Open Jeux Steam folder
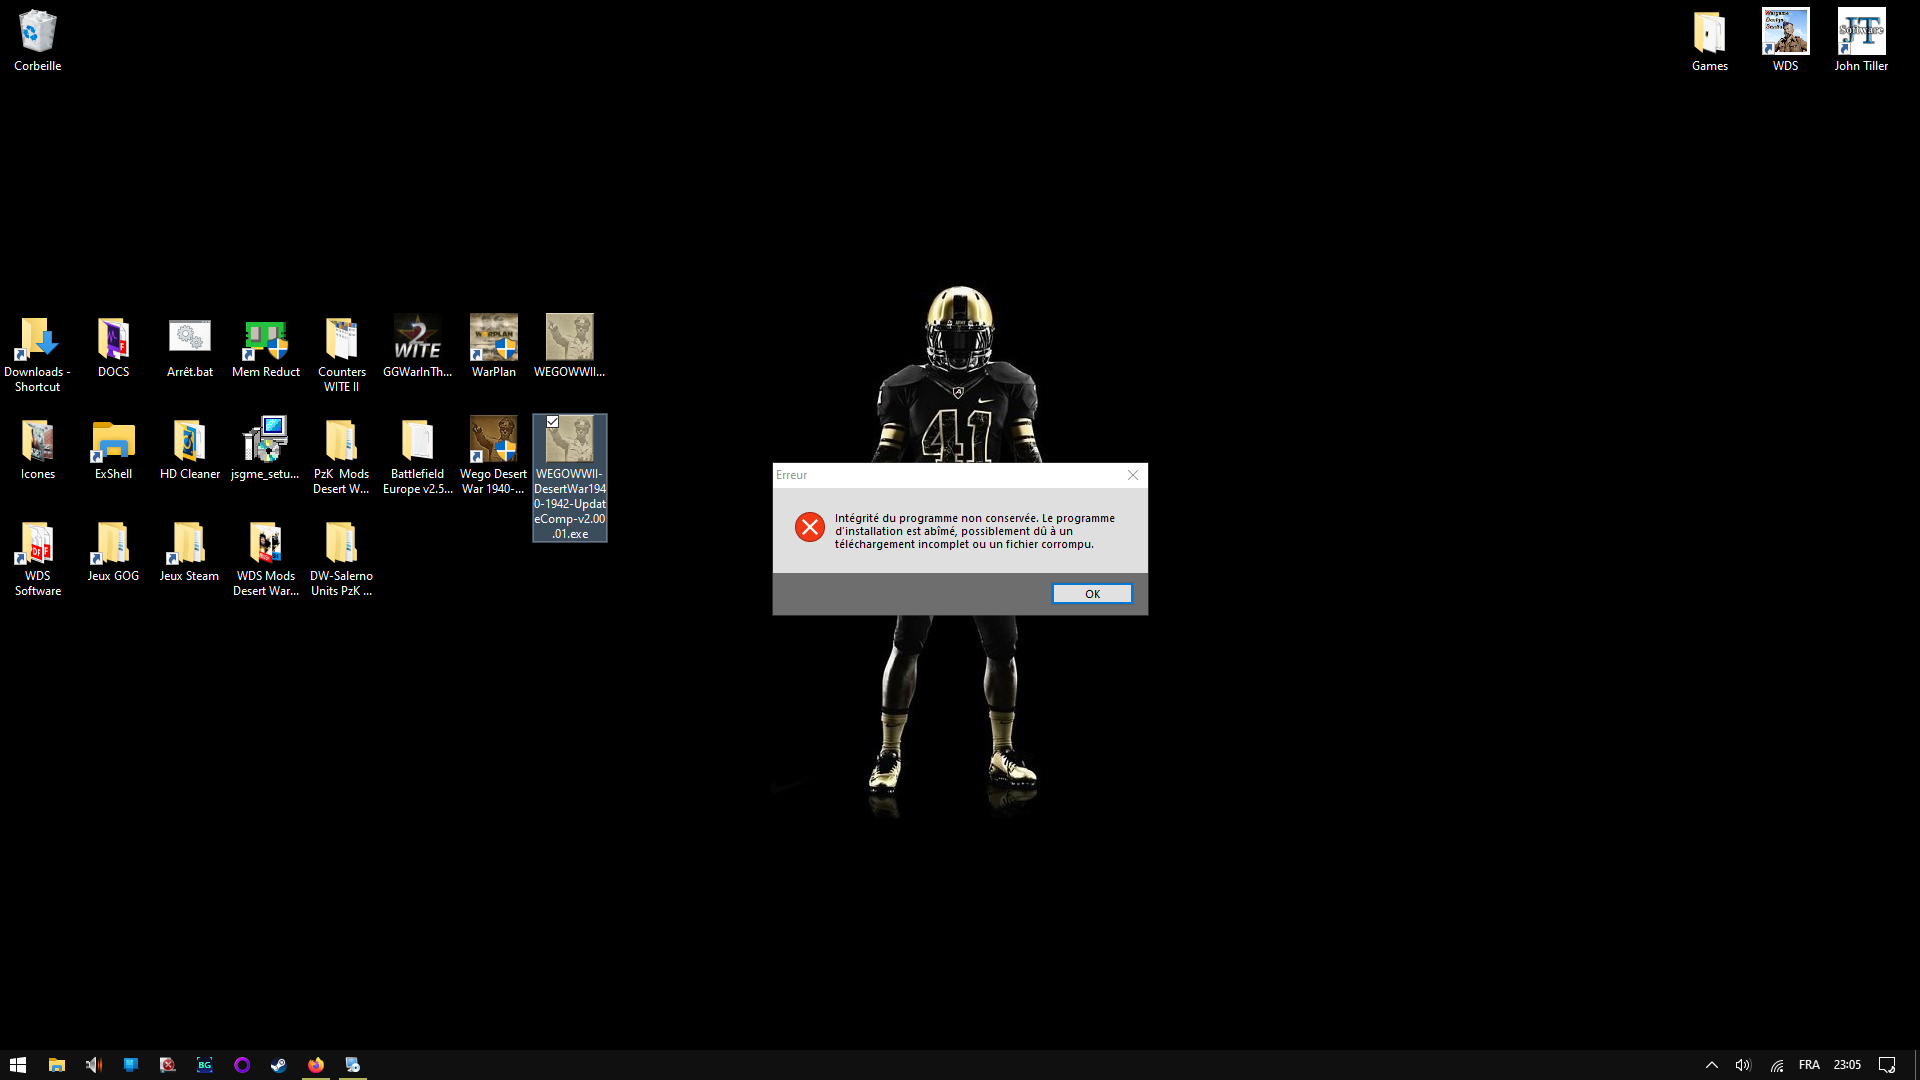The height and width of the screenshot is (1080, 1920). [x=189, y=552]
